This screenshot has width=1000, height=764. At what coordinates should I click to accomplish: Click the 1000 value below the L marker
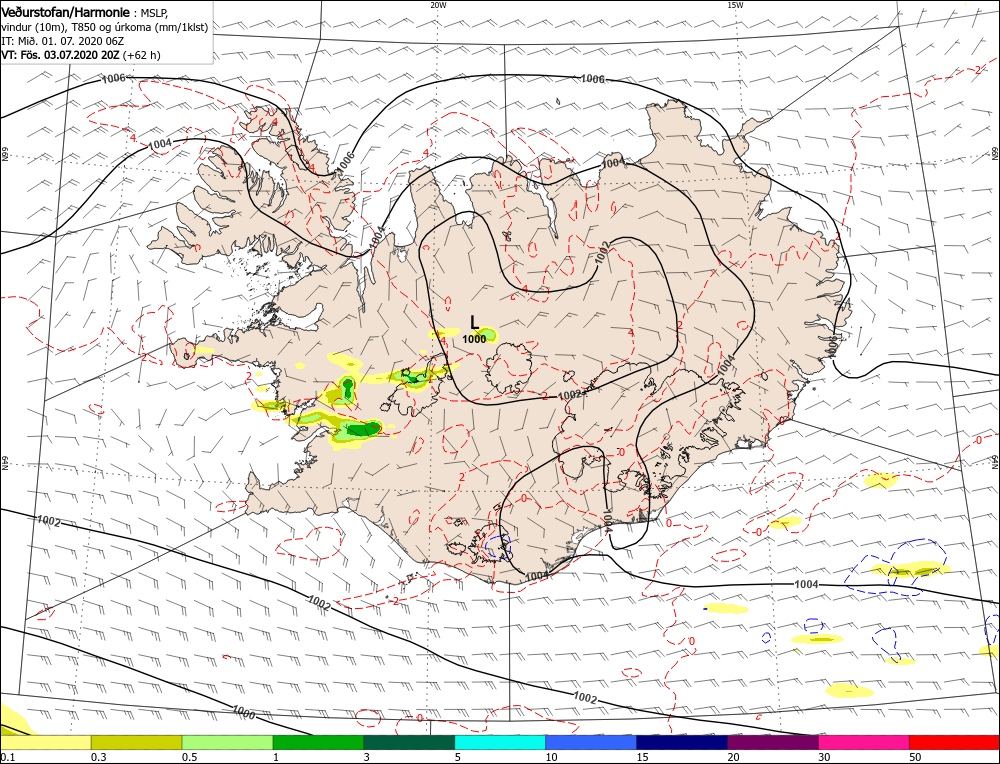click(x=474, y=339)
